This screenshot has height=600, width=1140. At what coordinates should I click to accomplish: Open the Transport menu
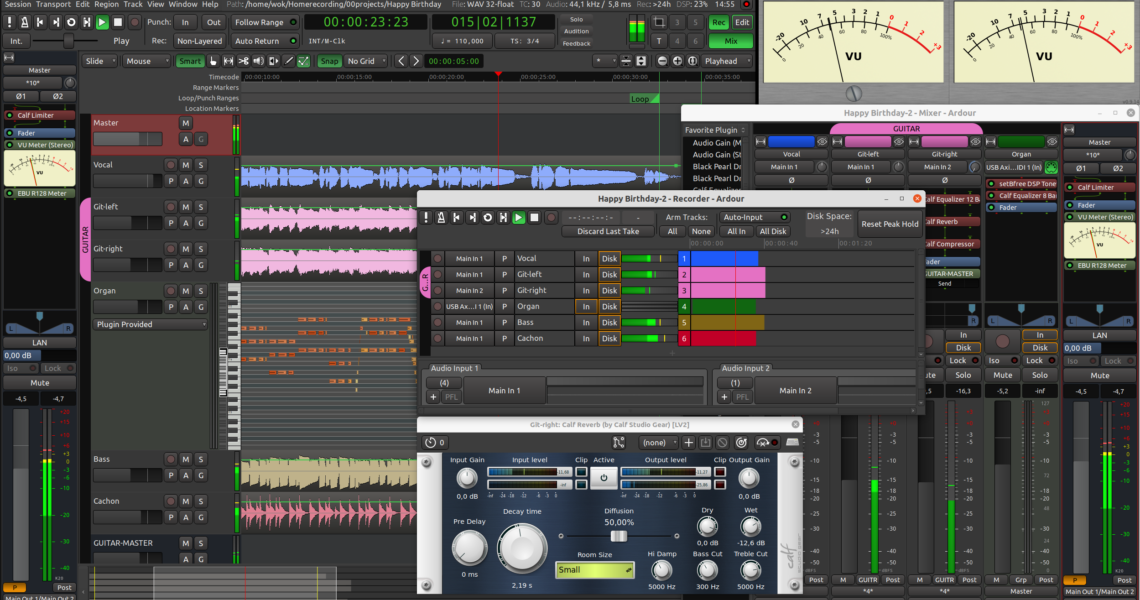click(53, 5)
